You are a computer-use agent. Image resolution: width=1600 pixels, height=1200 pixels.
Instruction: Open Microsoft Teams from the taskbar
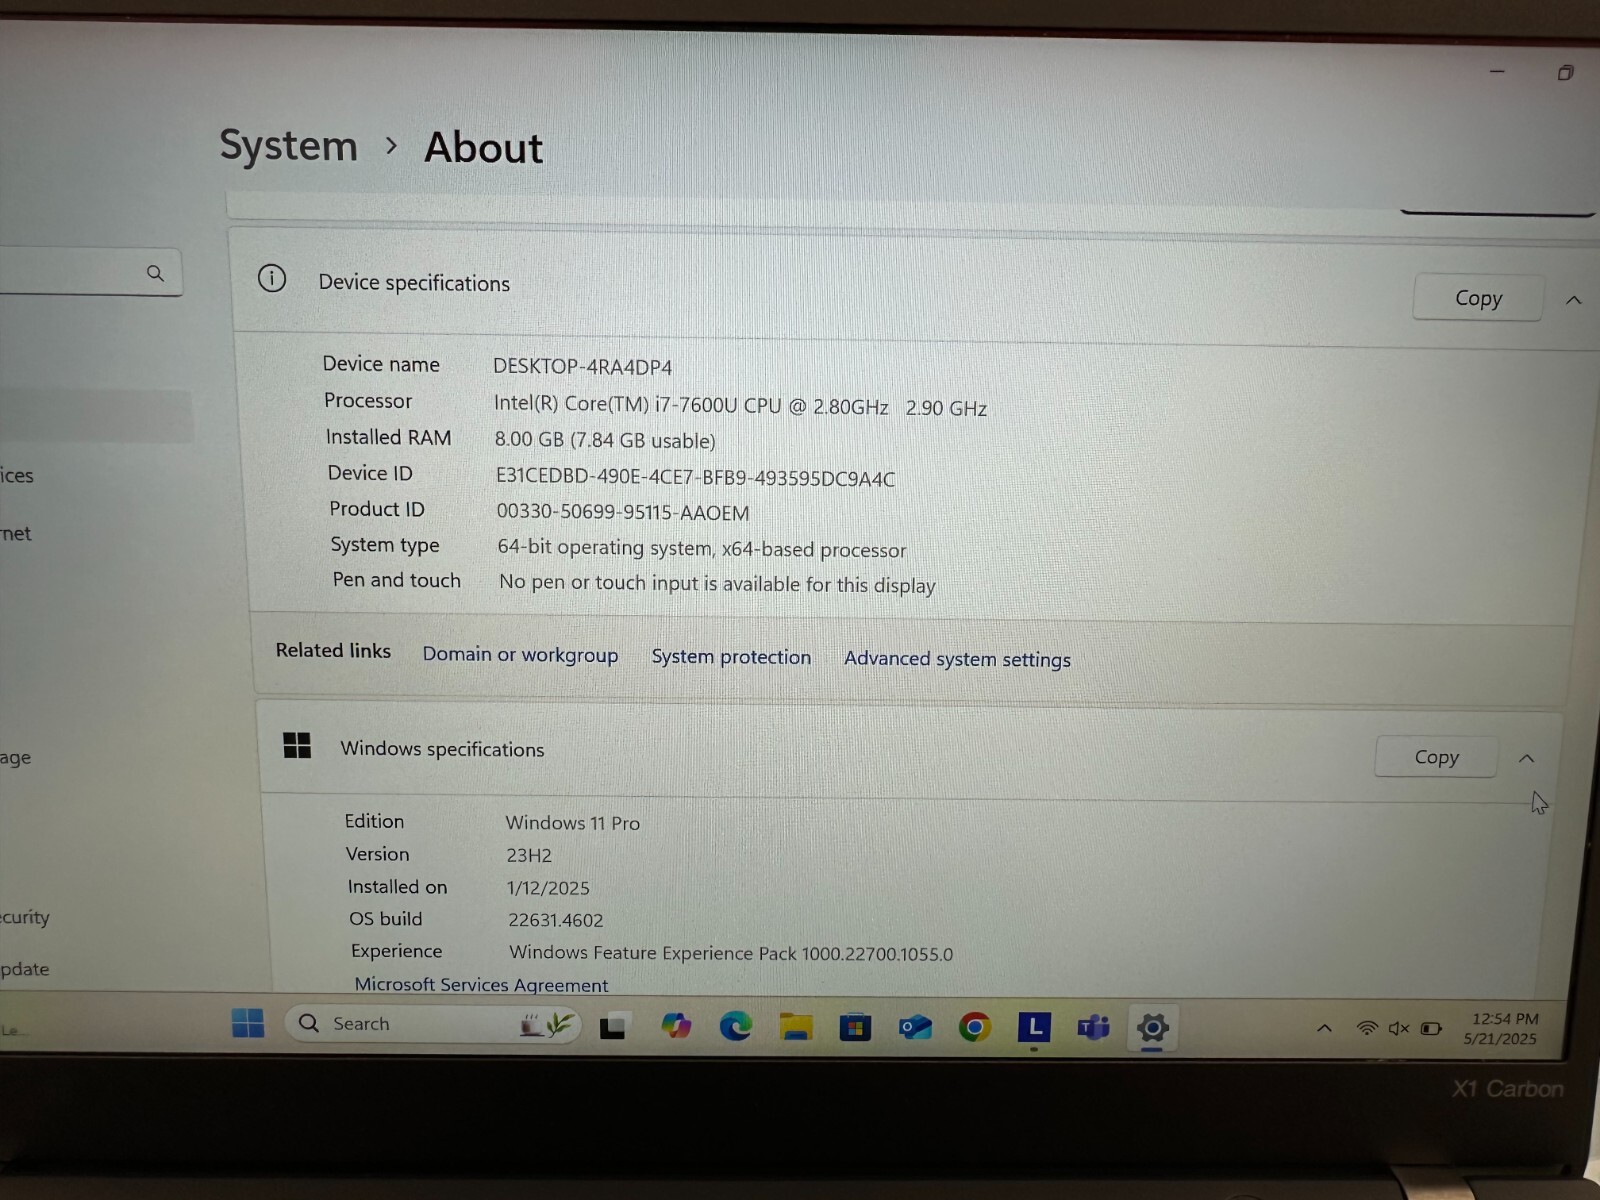[1093, 1027]
